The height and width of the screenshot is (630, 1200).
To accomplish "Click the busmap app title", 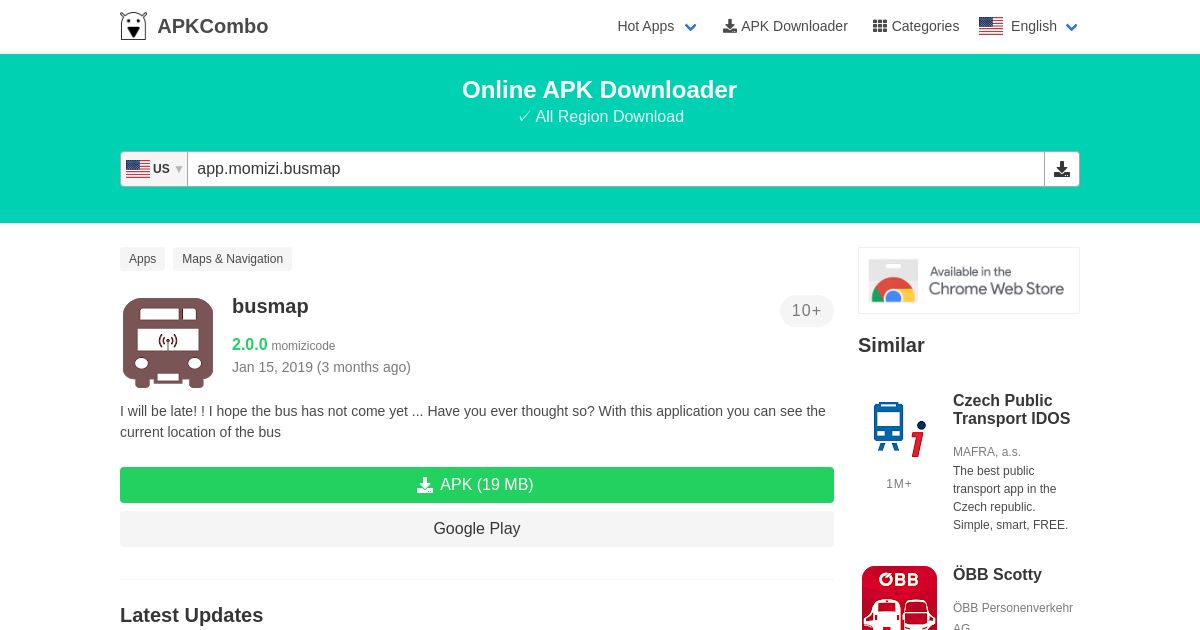I will pos(270,306).
